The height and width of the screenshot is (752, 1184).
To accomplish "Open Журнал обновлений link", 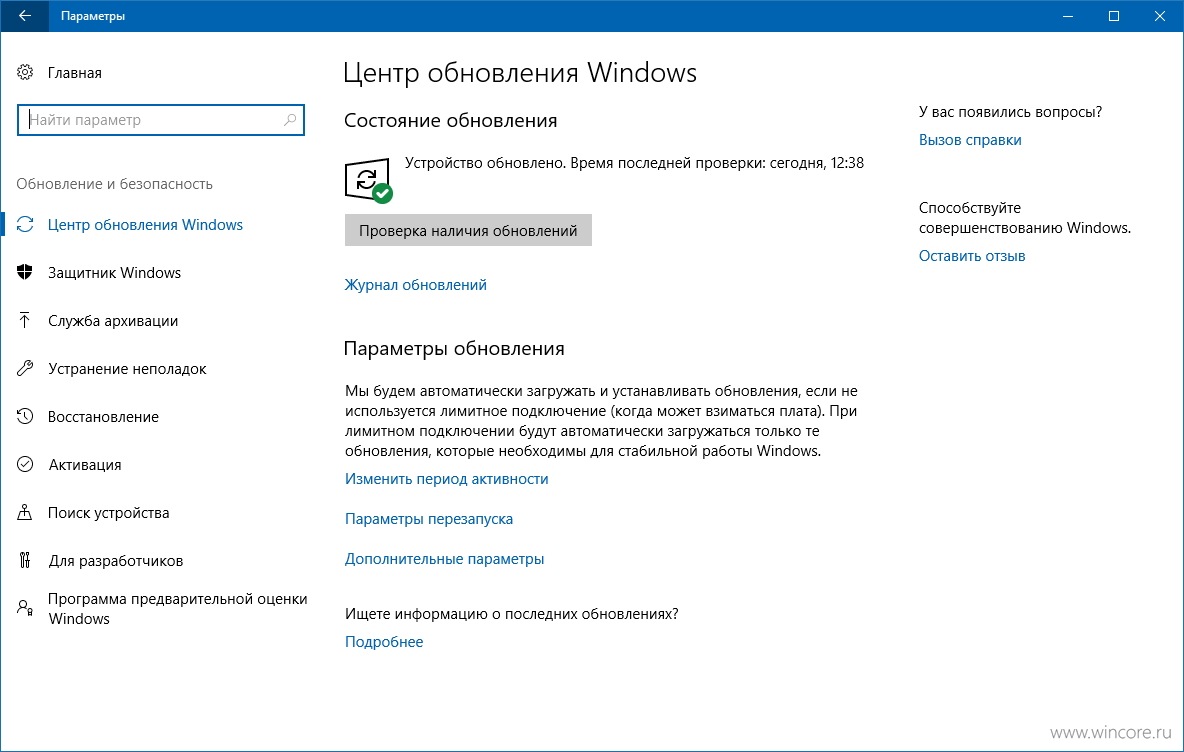I will click(415, 285).
